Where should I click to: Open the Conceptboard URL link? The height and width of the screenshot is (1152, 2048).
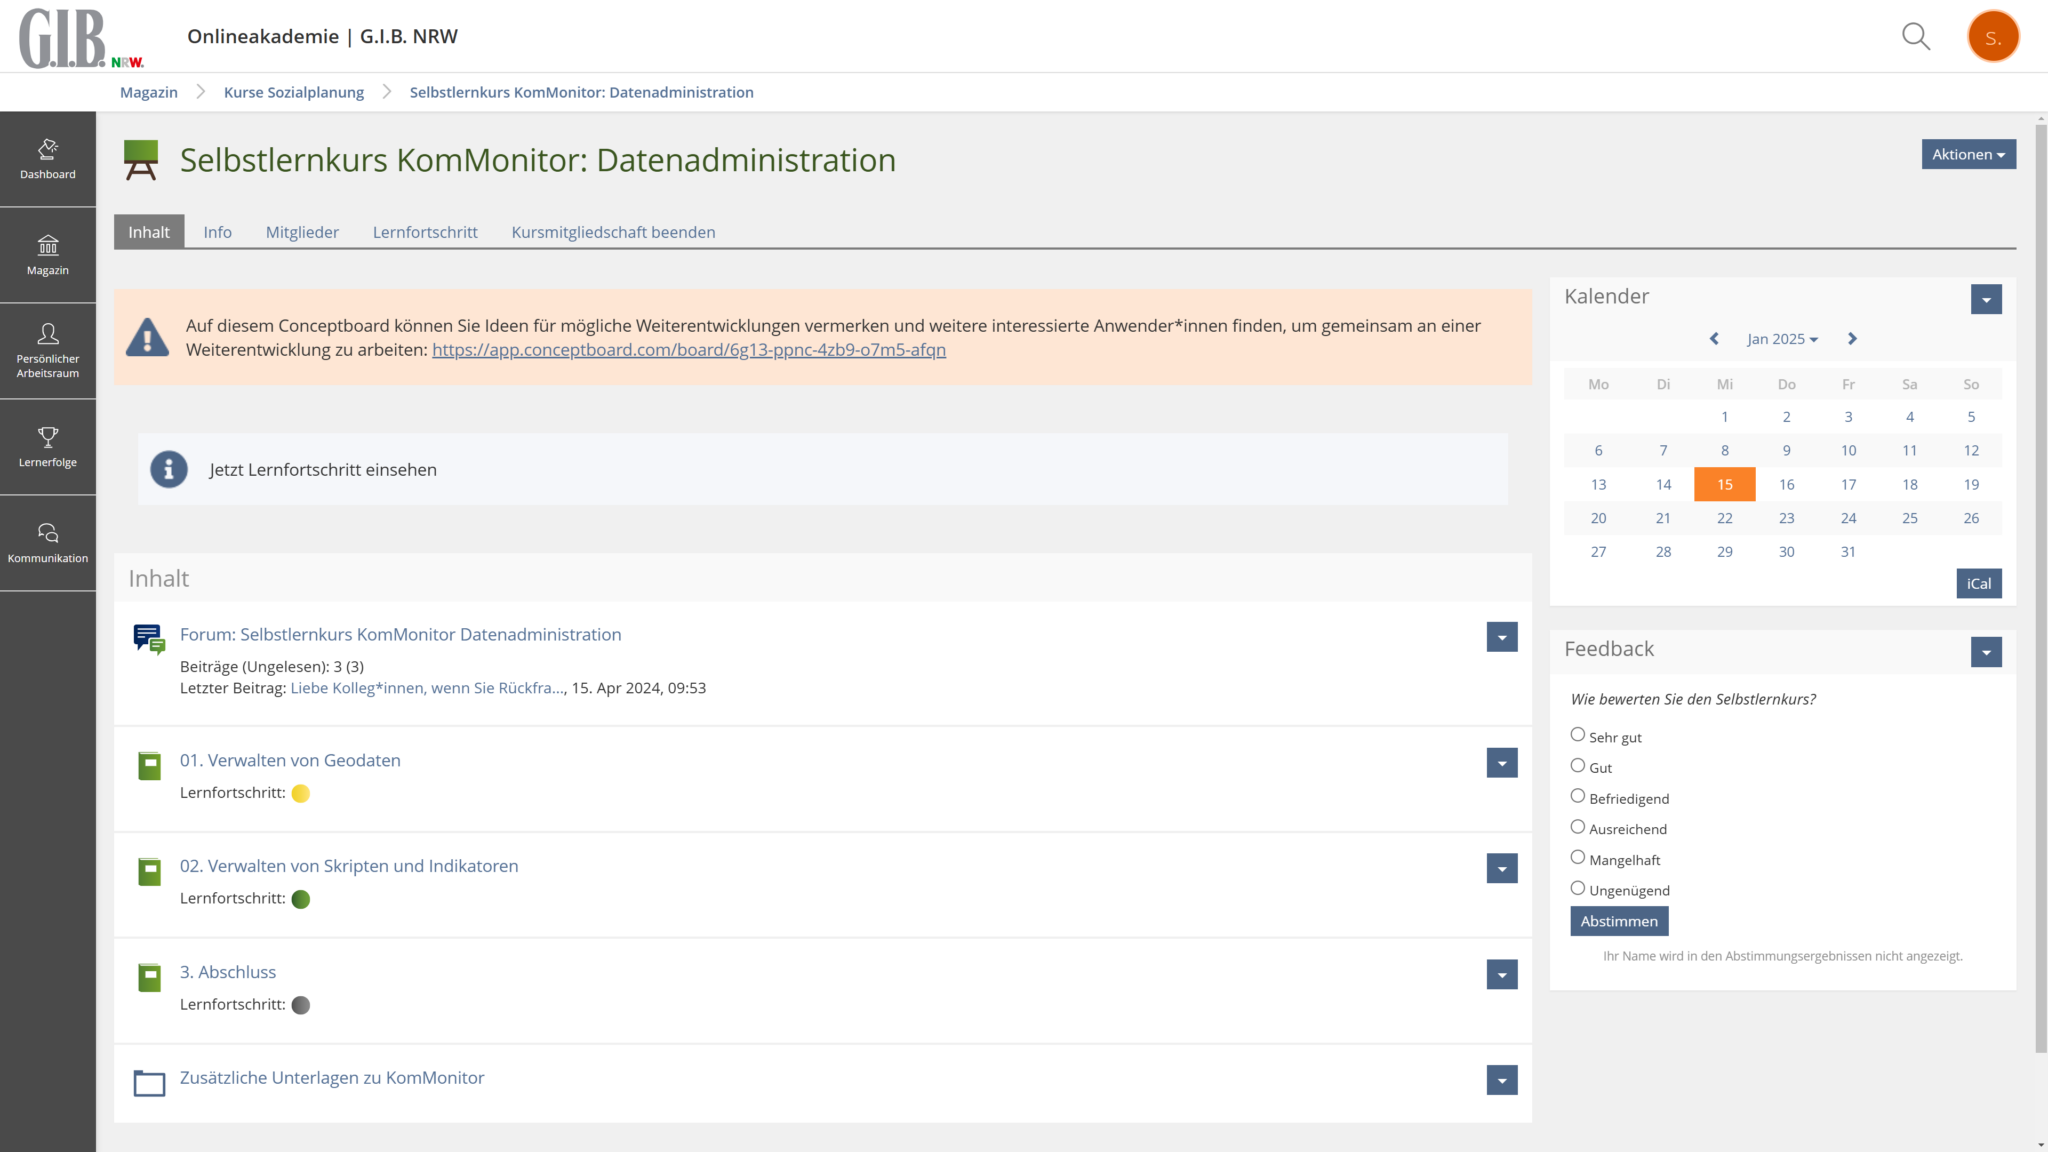tap(689, 350)
